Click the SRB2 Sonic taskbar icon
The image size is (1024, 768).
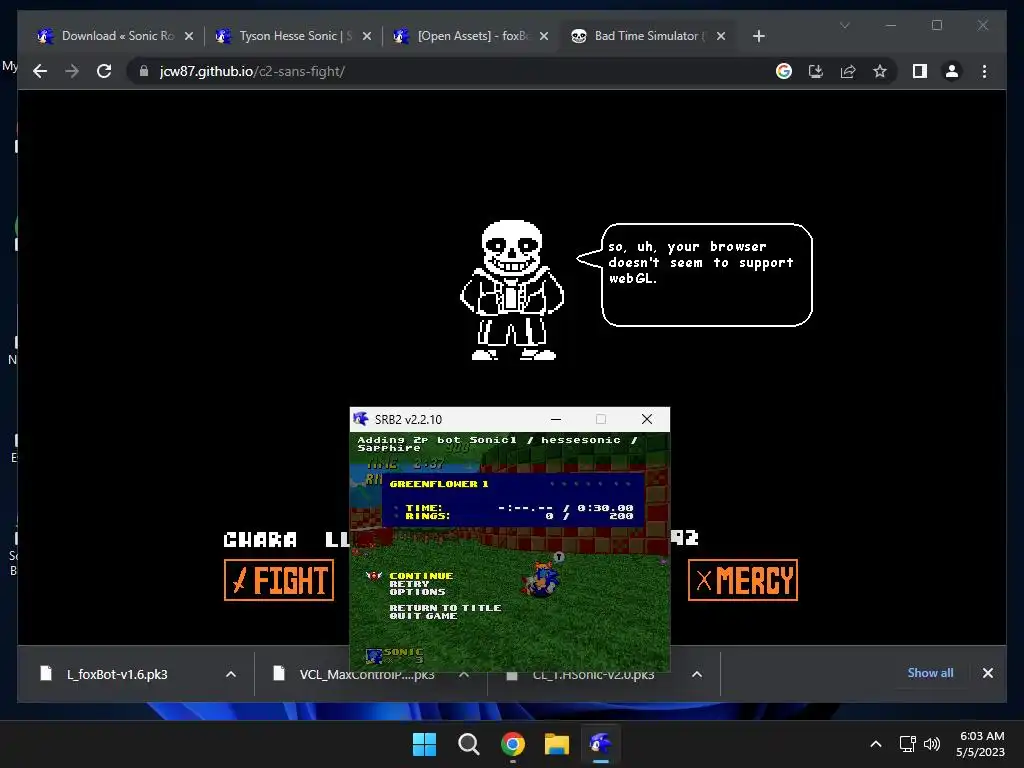coord(600,744)
